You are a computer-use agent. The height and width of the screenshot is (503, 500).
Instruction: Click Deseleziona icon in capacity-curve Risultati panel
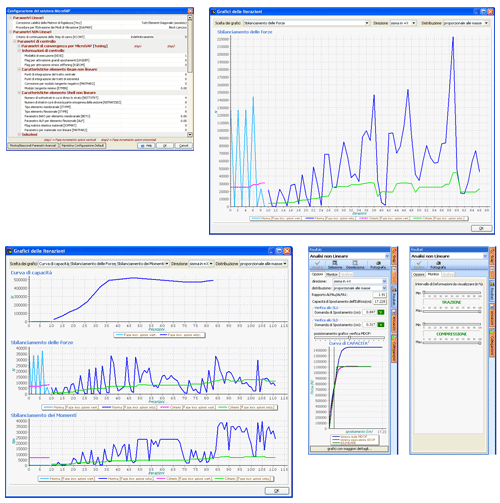tap(355, 263)
